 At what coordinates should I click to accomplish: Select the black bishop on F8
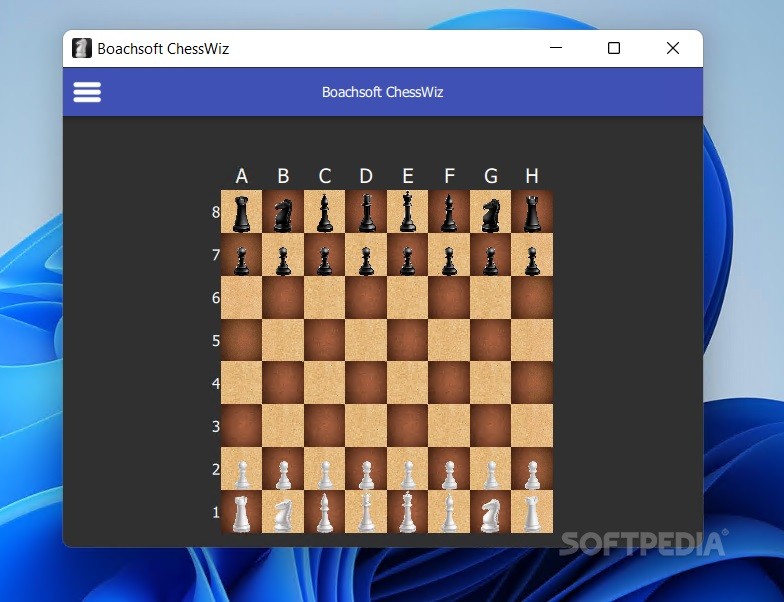click(x=449, y=212)
